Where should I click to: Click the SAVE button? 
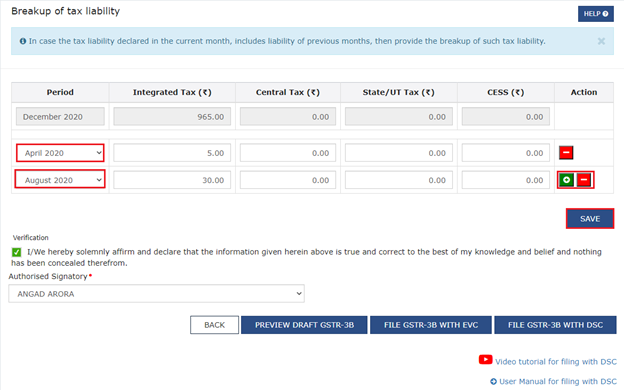click(590, 218)
